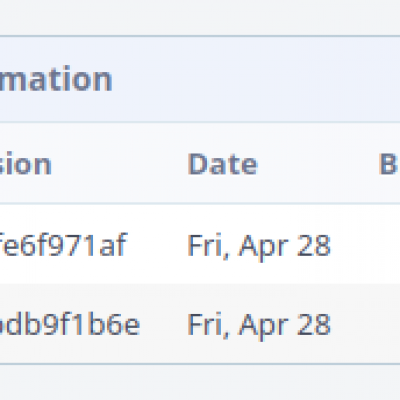
Task: Click the gray db9f1b6e table row
Action: (x=200, y=324)
